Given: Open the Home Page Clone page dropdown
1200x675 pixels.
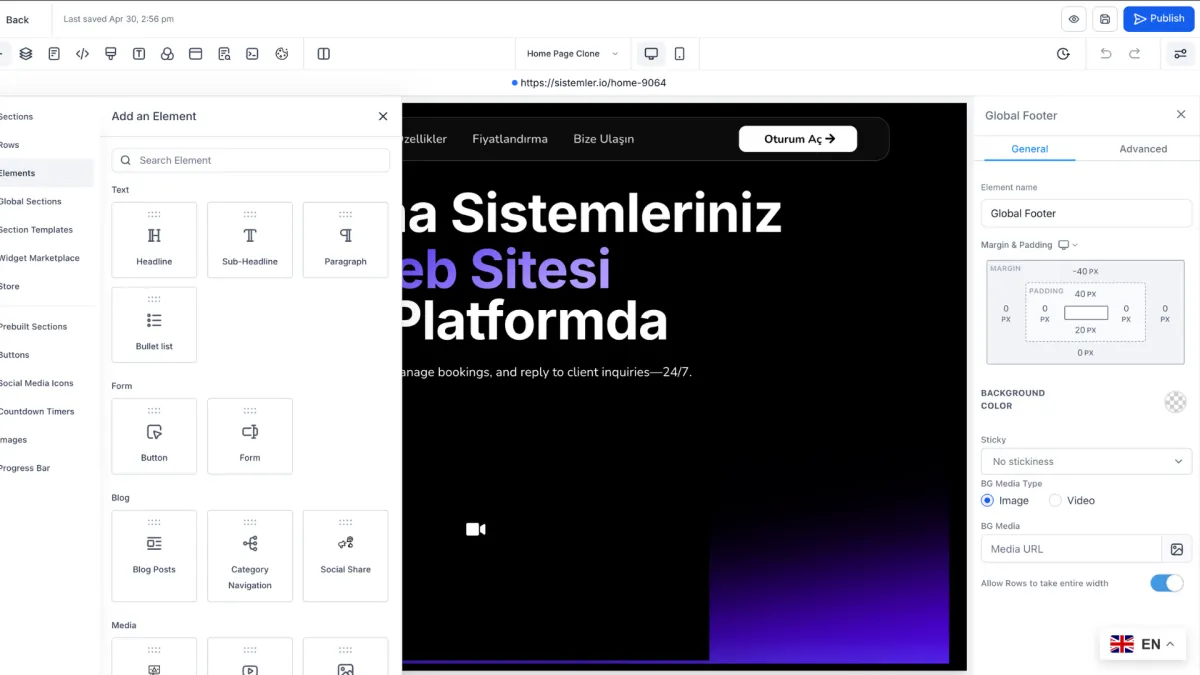Looking at the screenshot, I should click(x=572, y=54).
